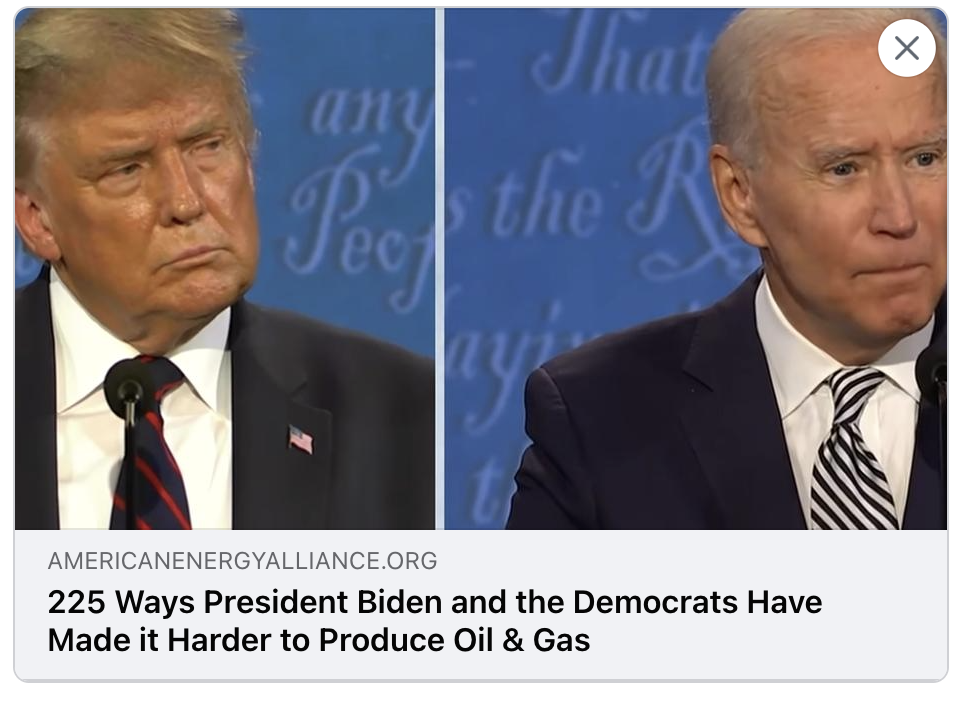Click the AMERICANENERGYALLIANCE.ORG domain label
This screenshot has width=964, height=702.
point(242,561)
